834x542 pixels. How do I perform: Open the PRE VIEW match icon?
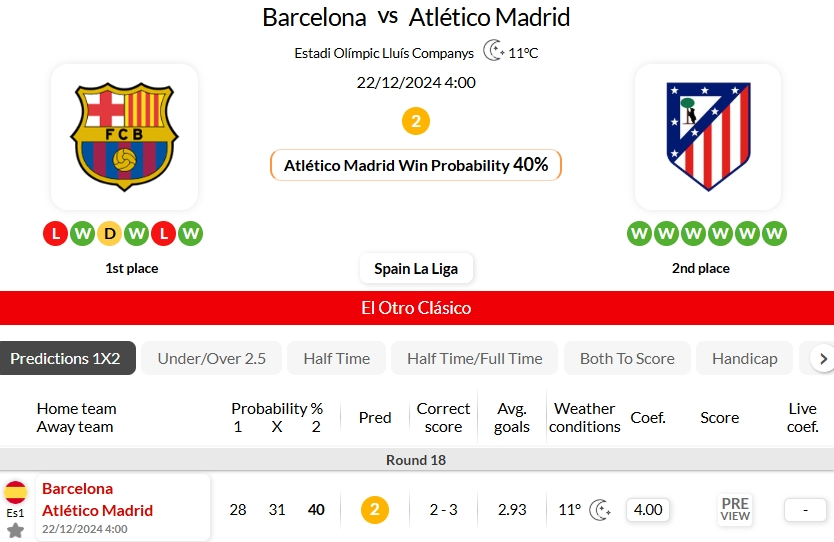click(x=735, y=510)
